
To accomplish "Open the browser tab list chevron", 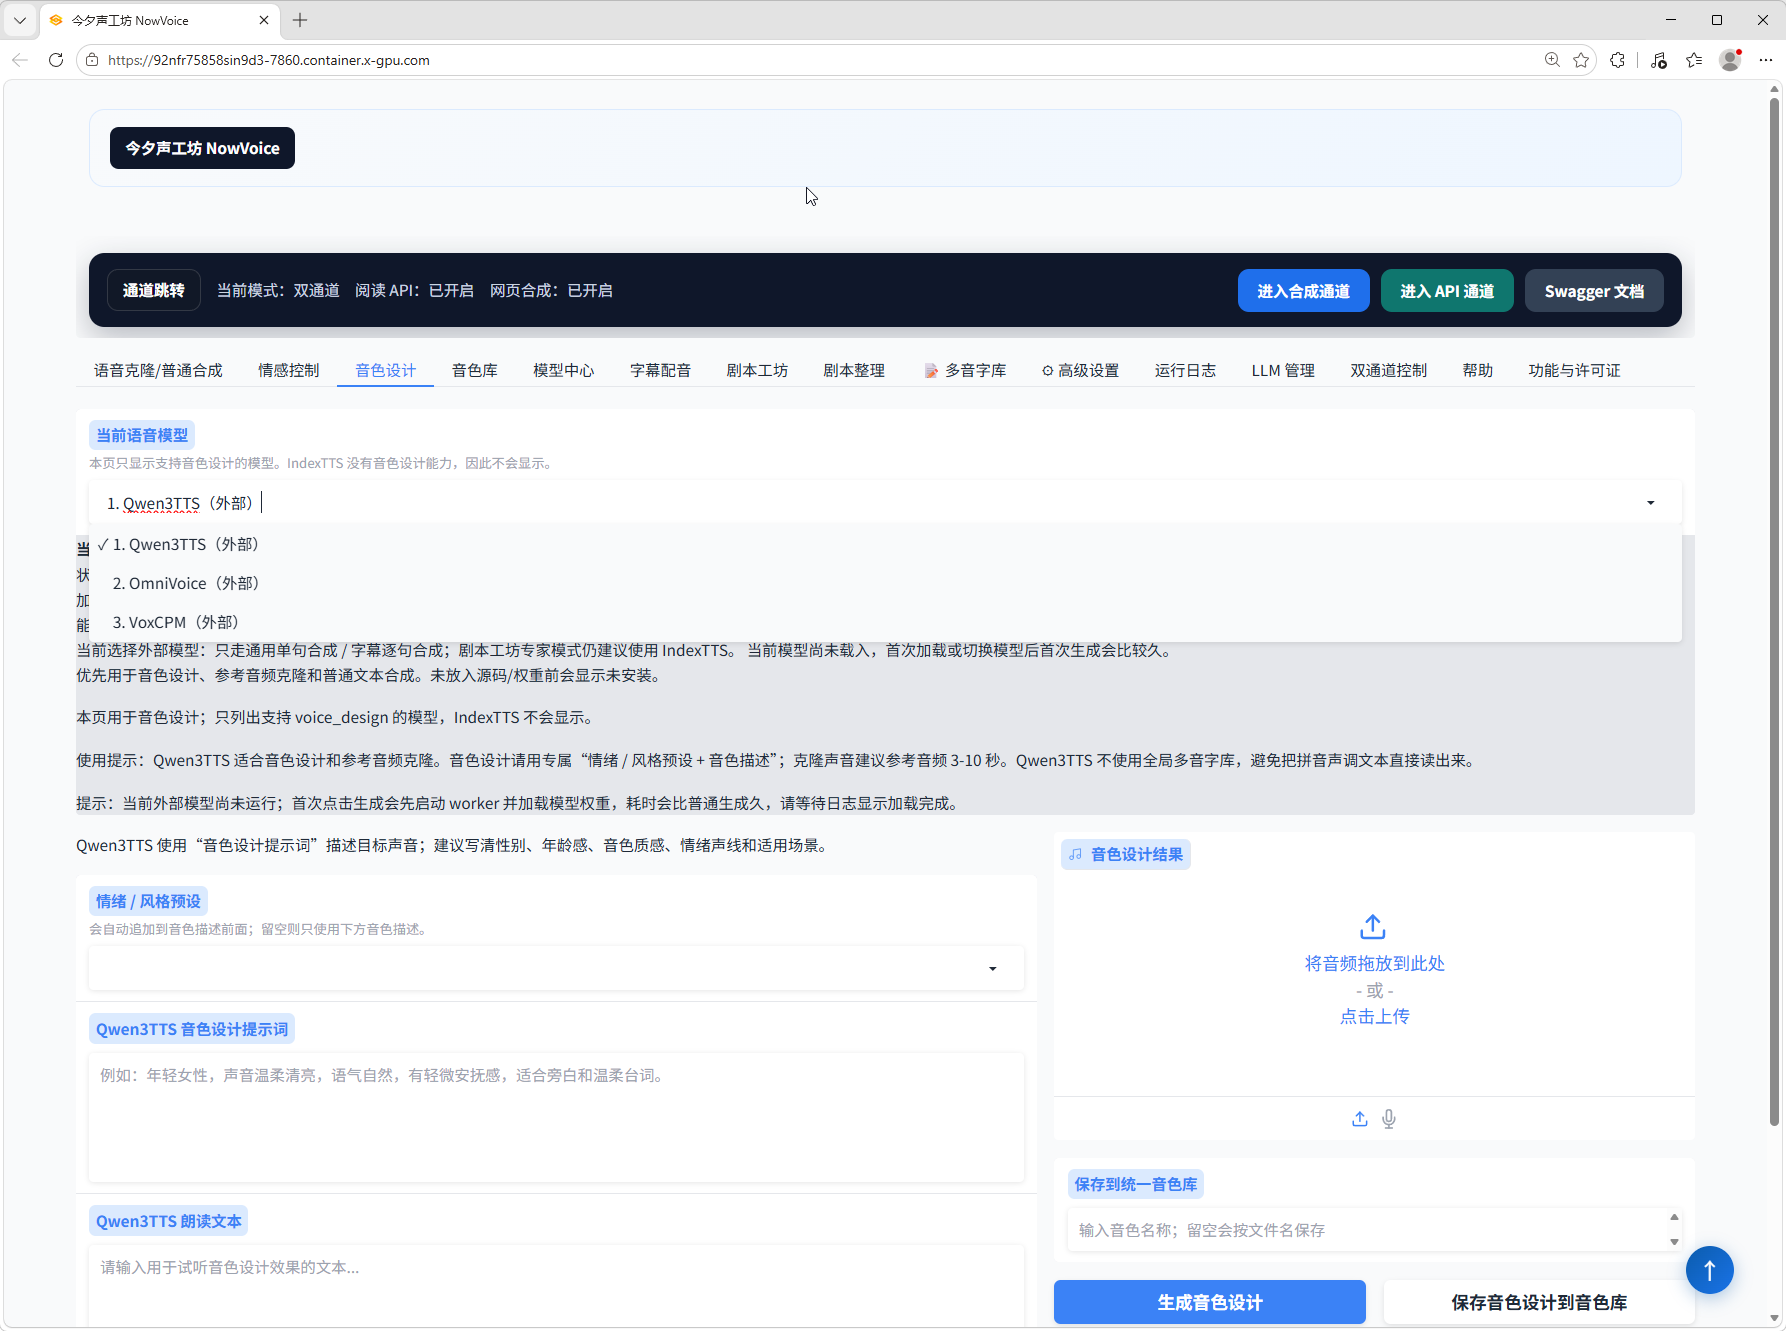I will click(x=20, y=20).
